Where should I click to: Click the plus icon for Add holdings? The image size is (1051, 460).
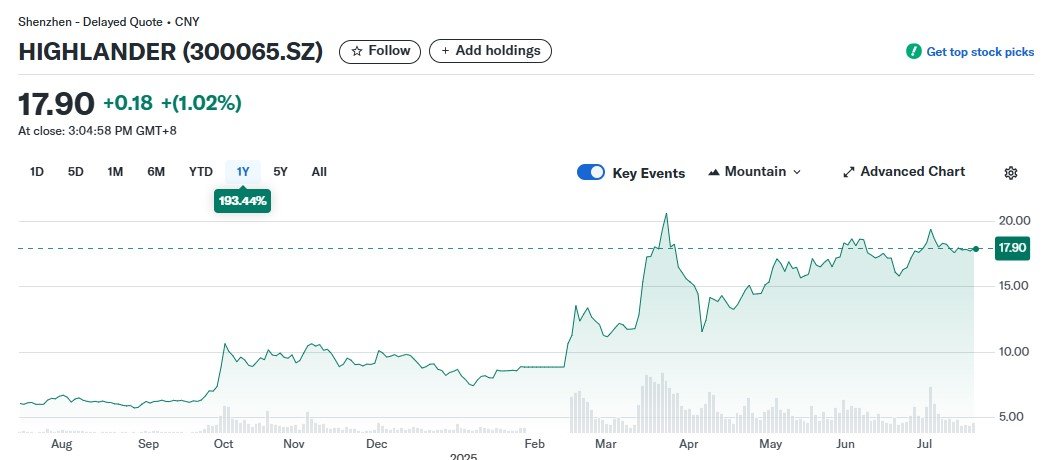445,51
